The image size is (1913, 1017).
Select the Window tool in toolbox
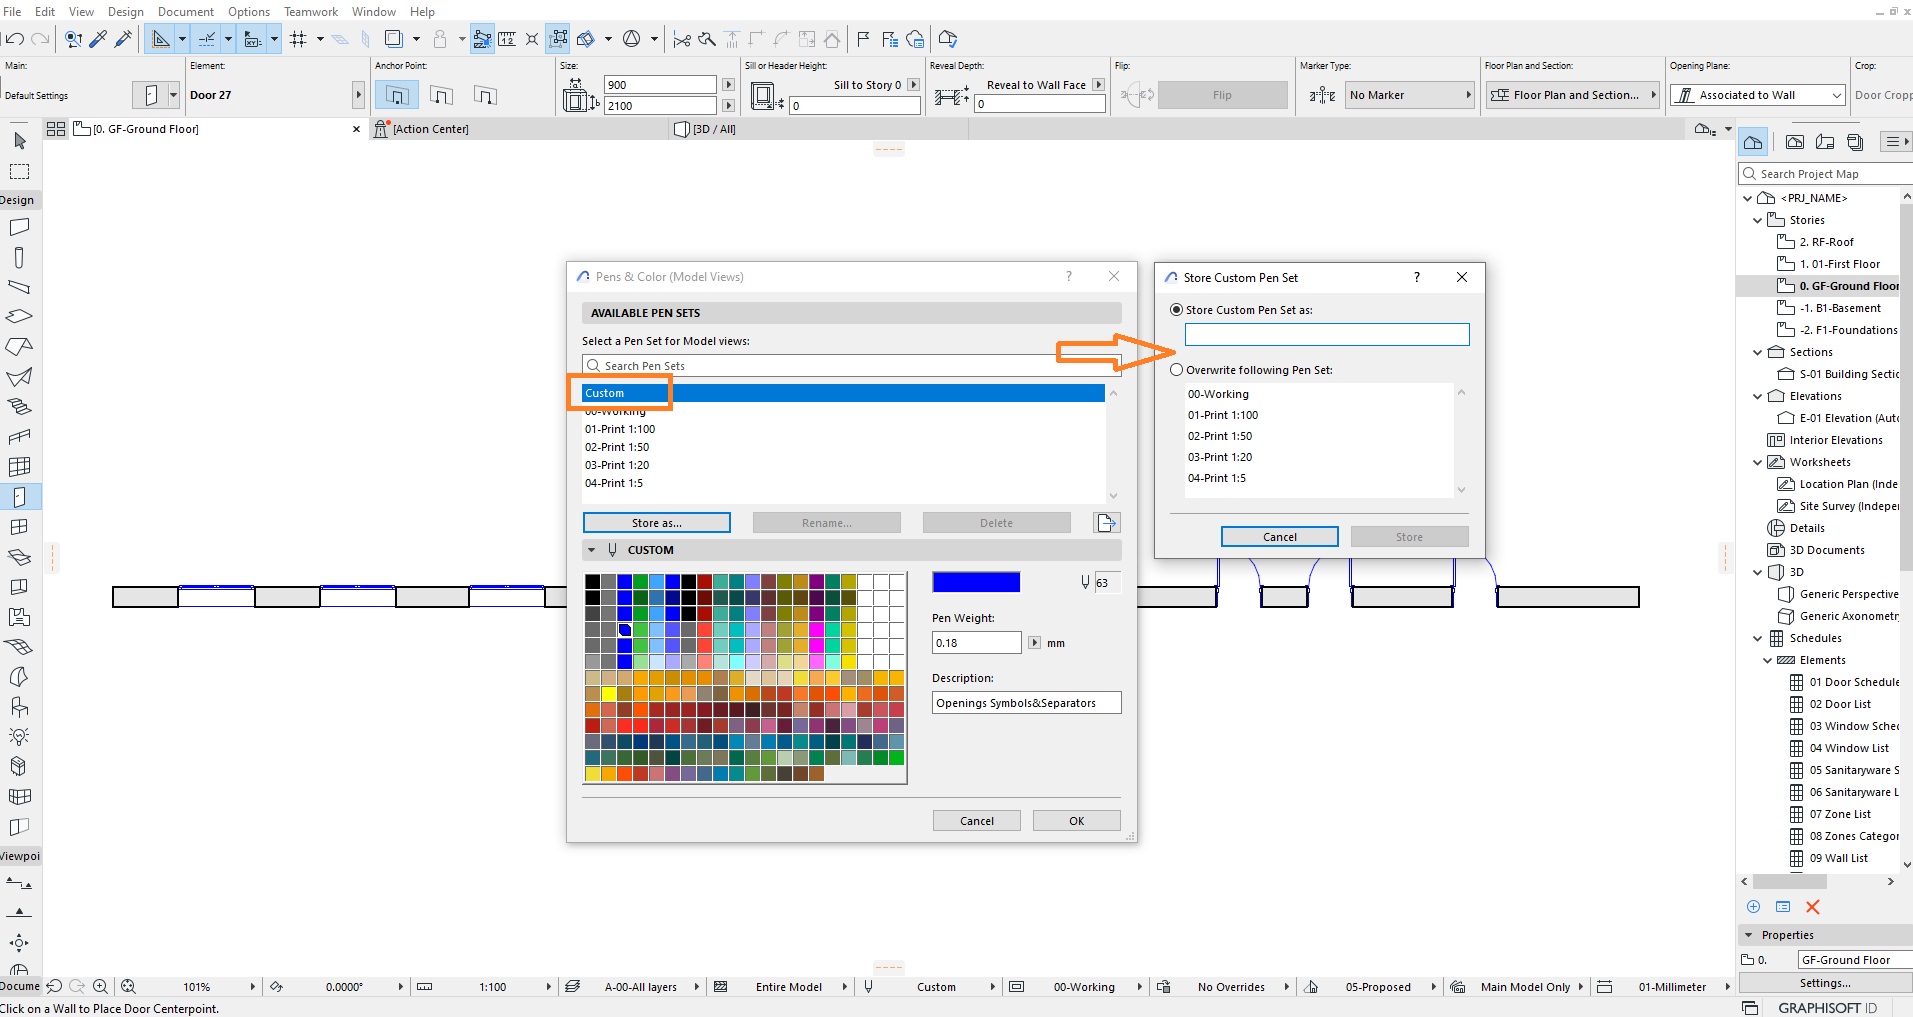point(19,527)
